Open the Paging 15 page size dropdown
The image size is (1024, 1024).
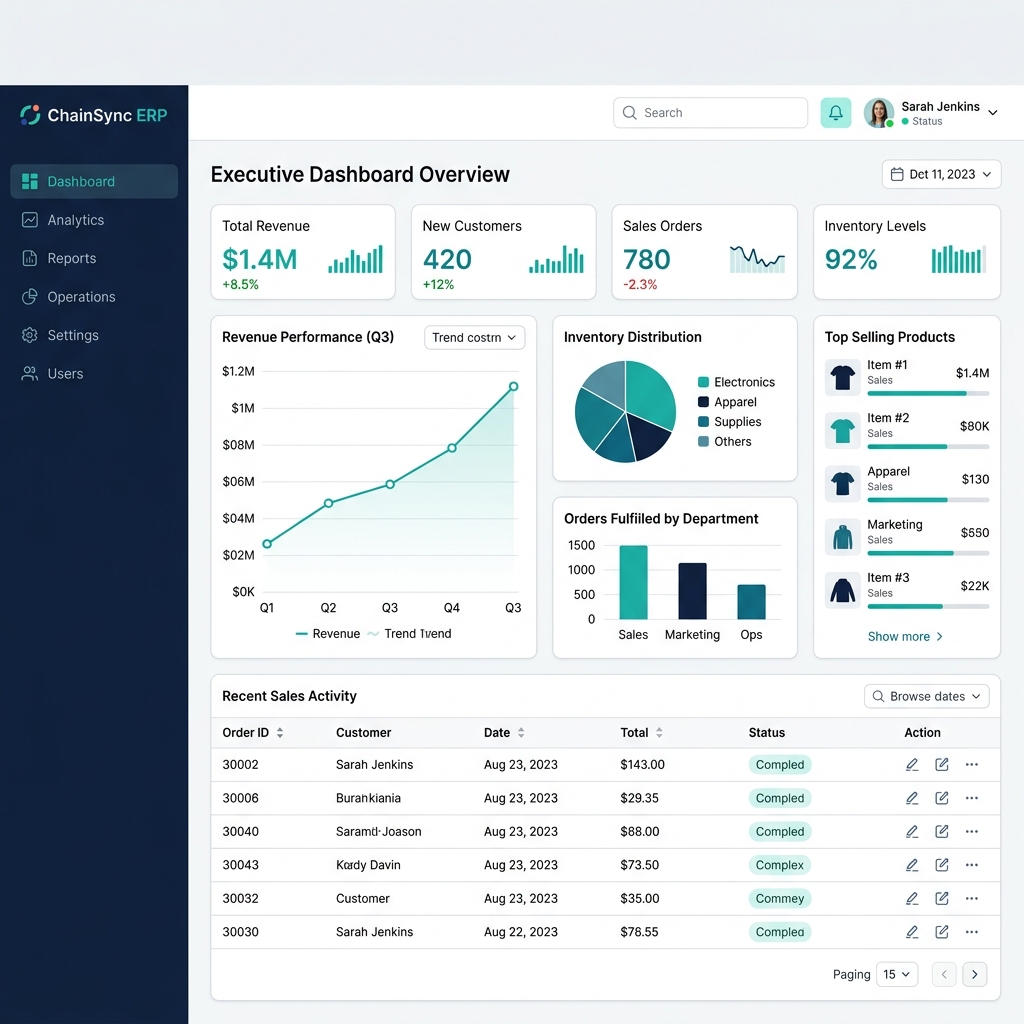tap(897, 974)
